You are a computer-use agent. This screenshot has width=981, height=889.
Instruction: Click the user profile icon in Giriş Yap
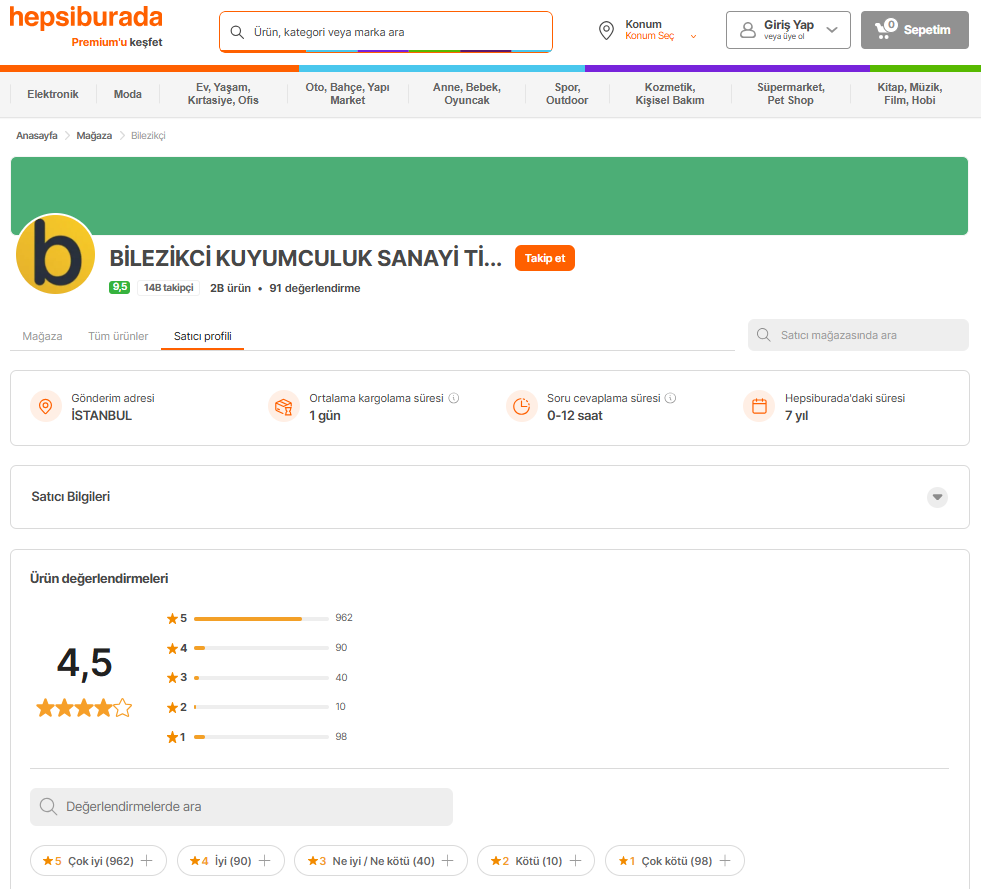(748, 30)
